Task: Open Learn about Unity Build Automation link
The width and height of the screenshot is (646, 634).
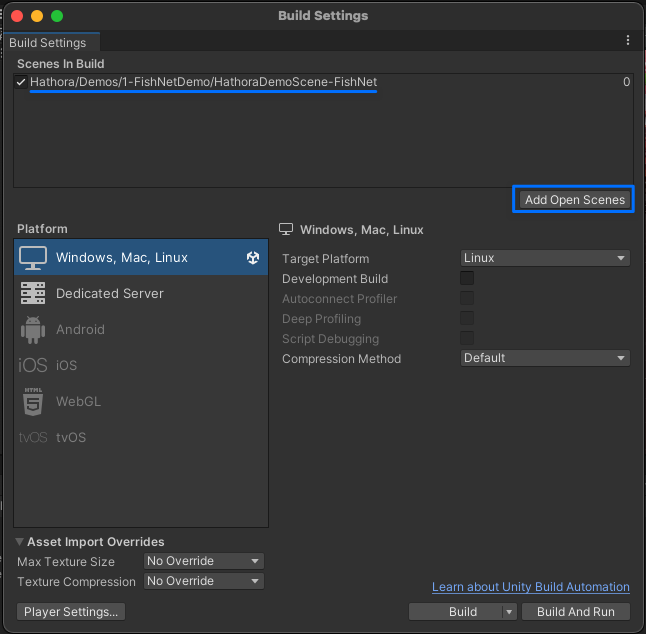Action: point(531,587)
